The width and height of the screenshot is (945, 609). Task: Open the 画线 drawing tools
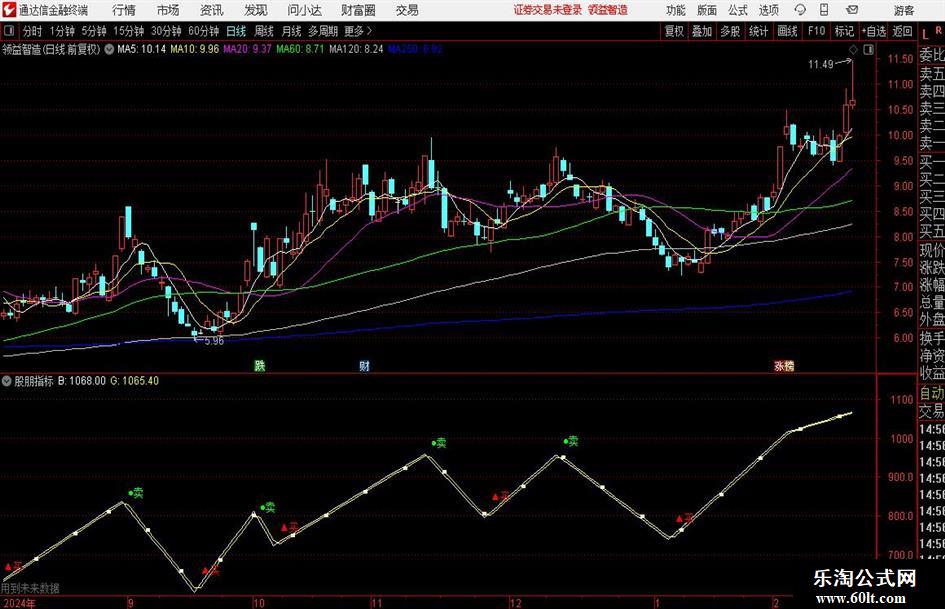tap(788, 31)
